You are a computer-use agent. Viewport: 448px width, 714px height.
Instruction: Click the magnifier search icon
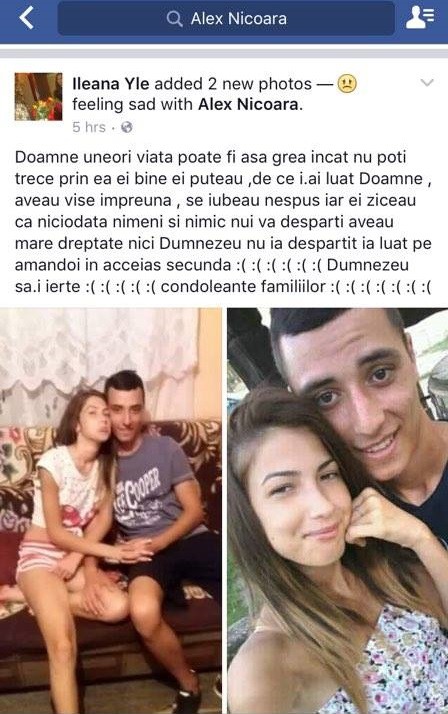click(174, 19)
